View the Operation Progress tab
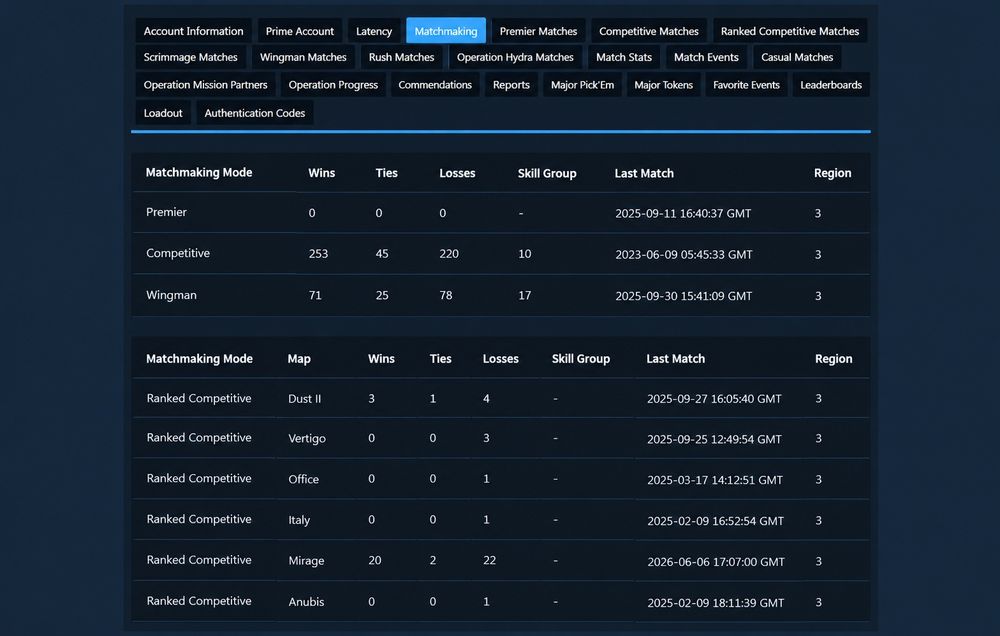This screenshot has width=1000, height=636. pyautogui.click(x=333, y=84)
